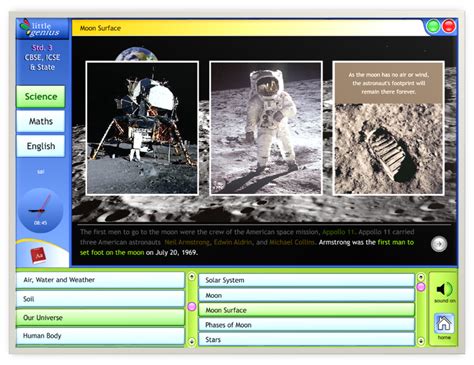Click the red round window button

[449, 26]
